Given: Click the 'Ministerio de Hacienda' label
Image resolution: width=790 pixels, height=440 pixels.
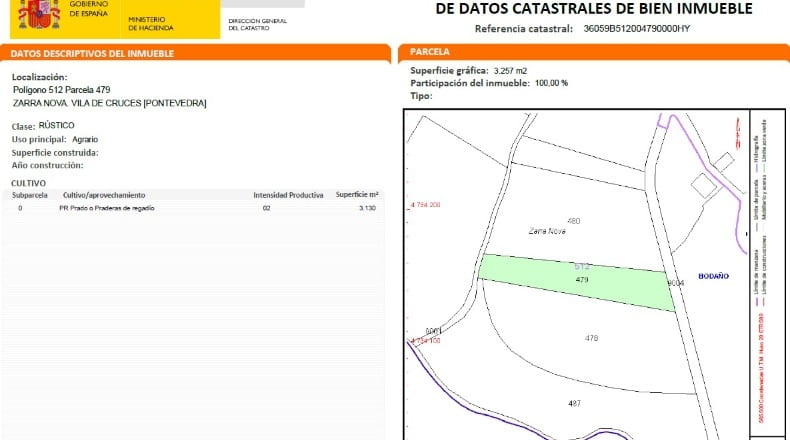Looking at the screenshot, I should 151,24.
